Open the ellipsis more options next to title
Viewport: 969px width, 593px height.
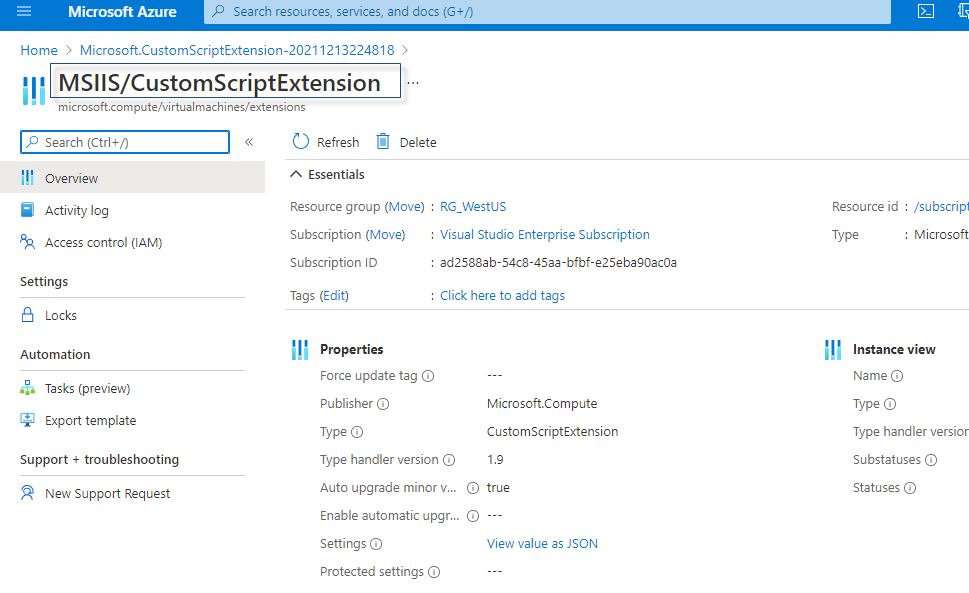[413, 83]
